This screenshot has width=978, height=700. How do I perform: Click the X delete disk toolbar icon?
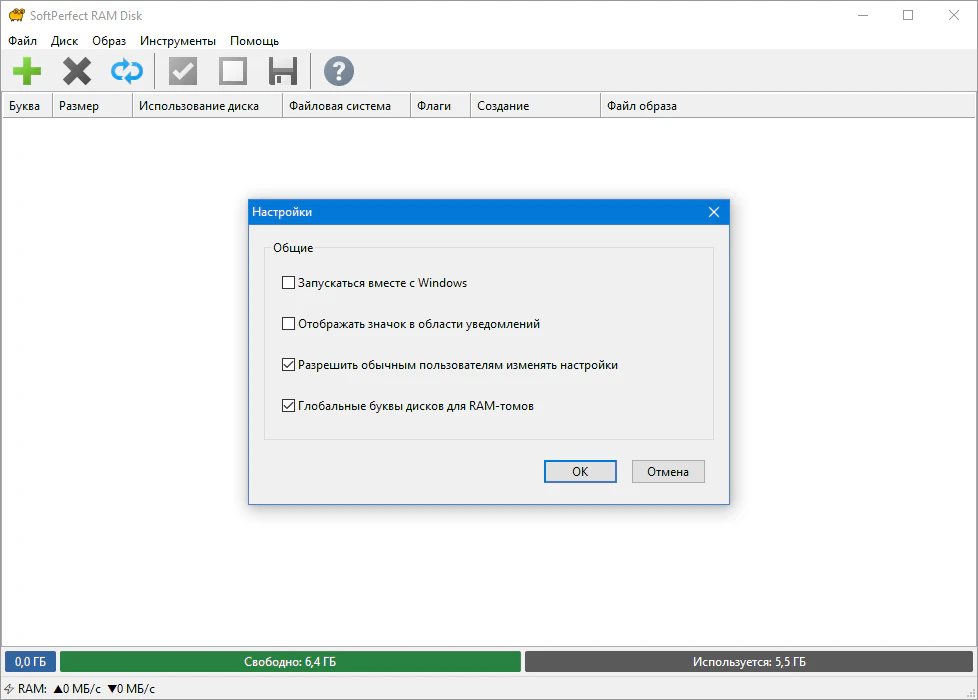click(77, 71)
